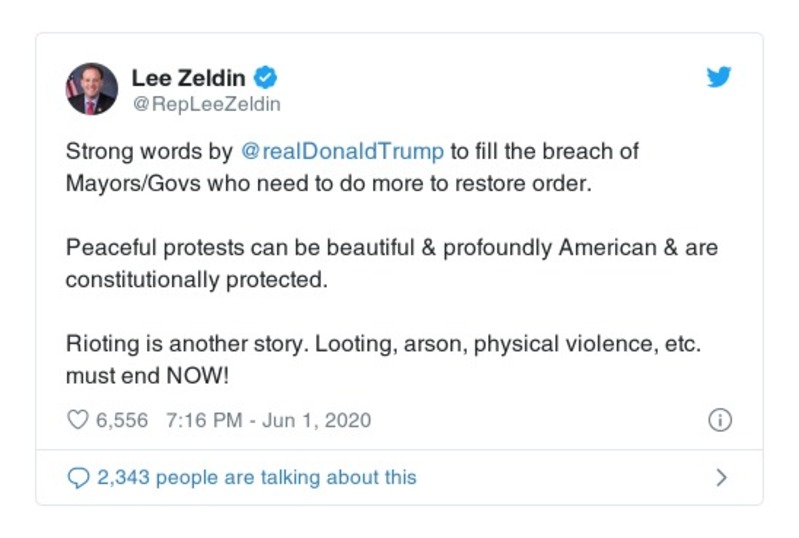Click the 6,556 likes count
Screen dimensions: 799x538
(x=122, y=420)
